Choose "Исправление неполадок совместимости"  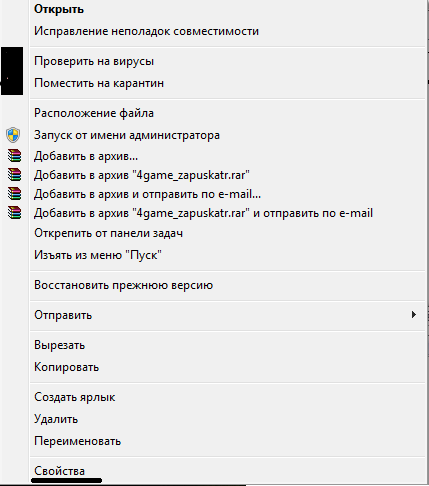146,31
